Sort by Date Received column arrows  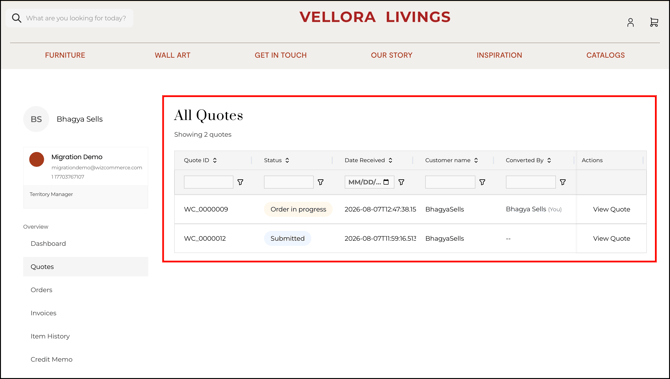coord(390,160)
